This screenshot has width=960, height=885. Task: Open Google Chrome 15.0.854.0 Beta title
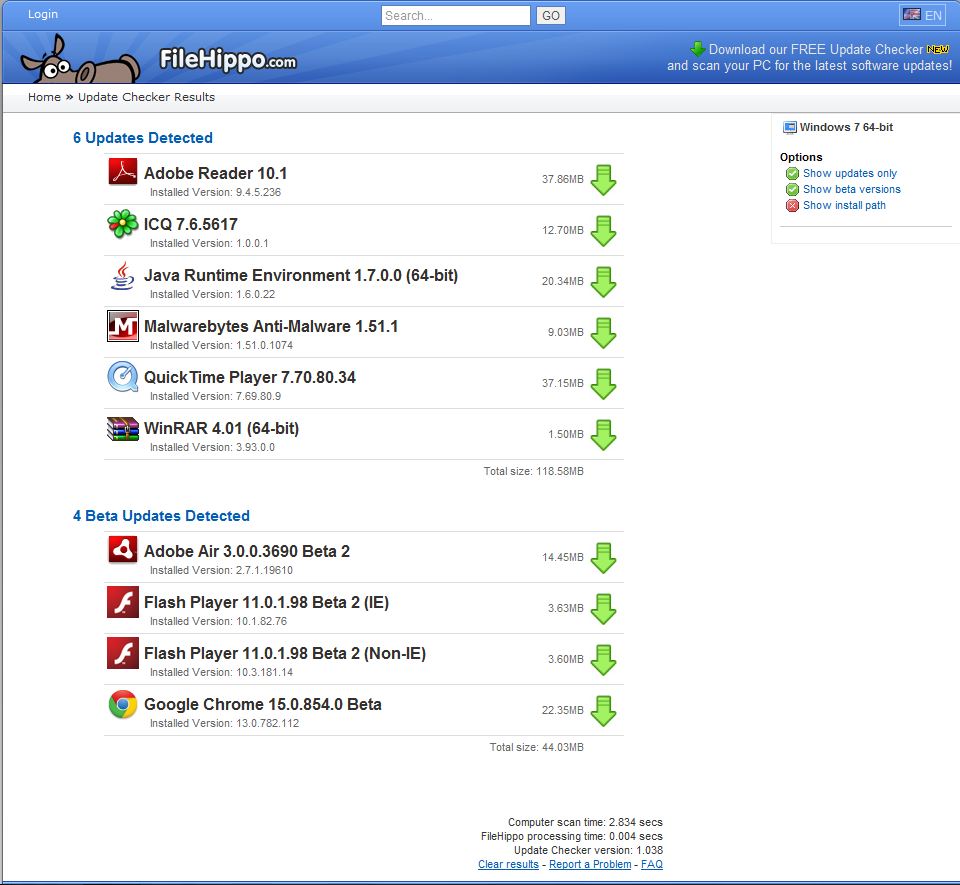263,704
